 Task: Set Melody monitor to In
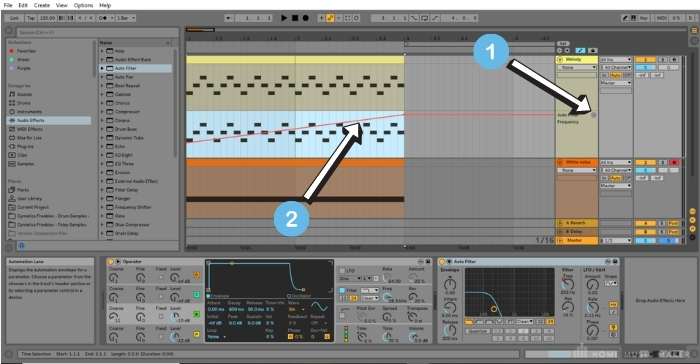[604, 75]
